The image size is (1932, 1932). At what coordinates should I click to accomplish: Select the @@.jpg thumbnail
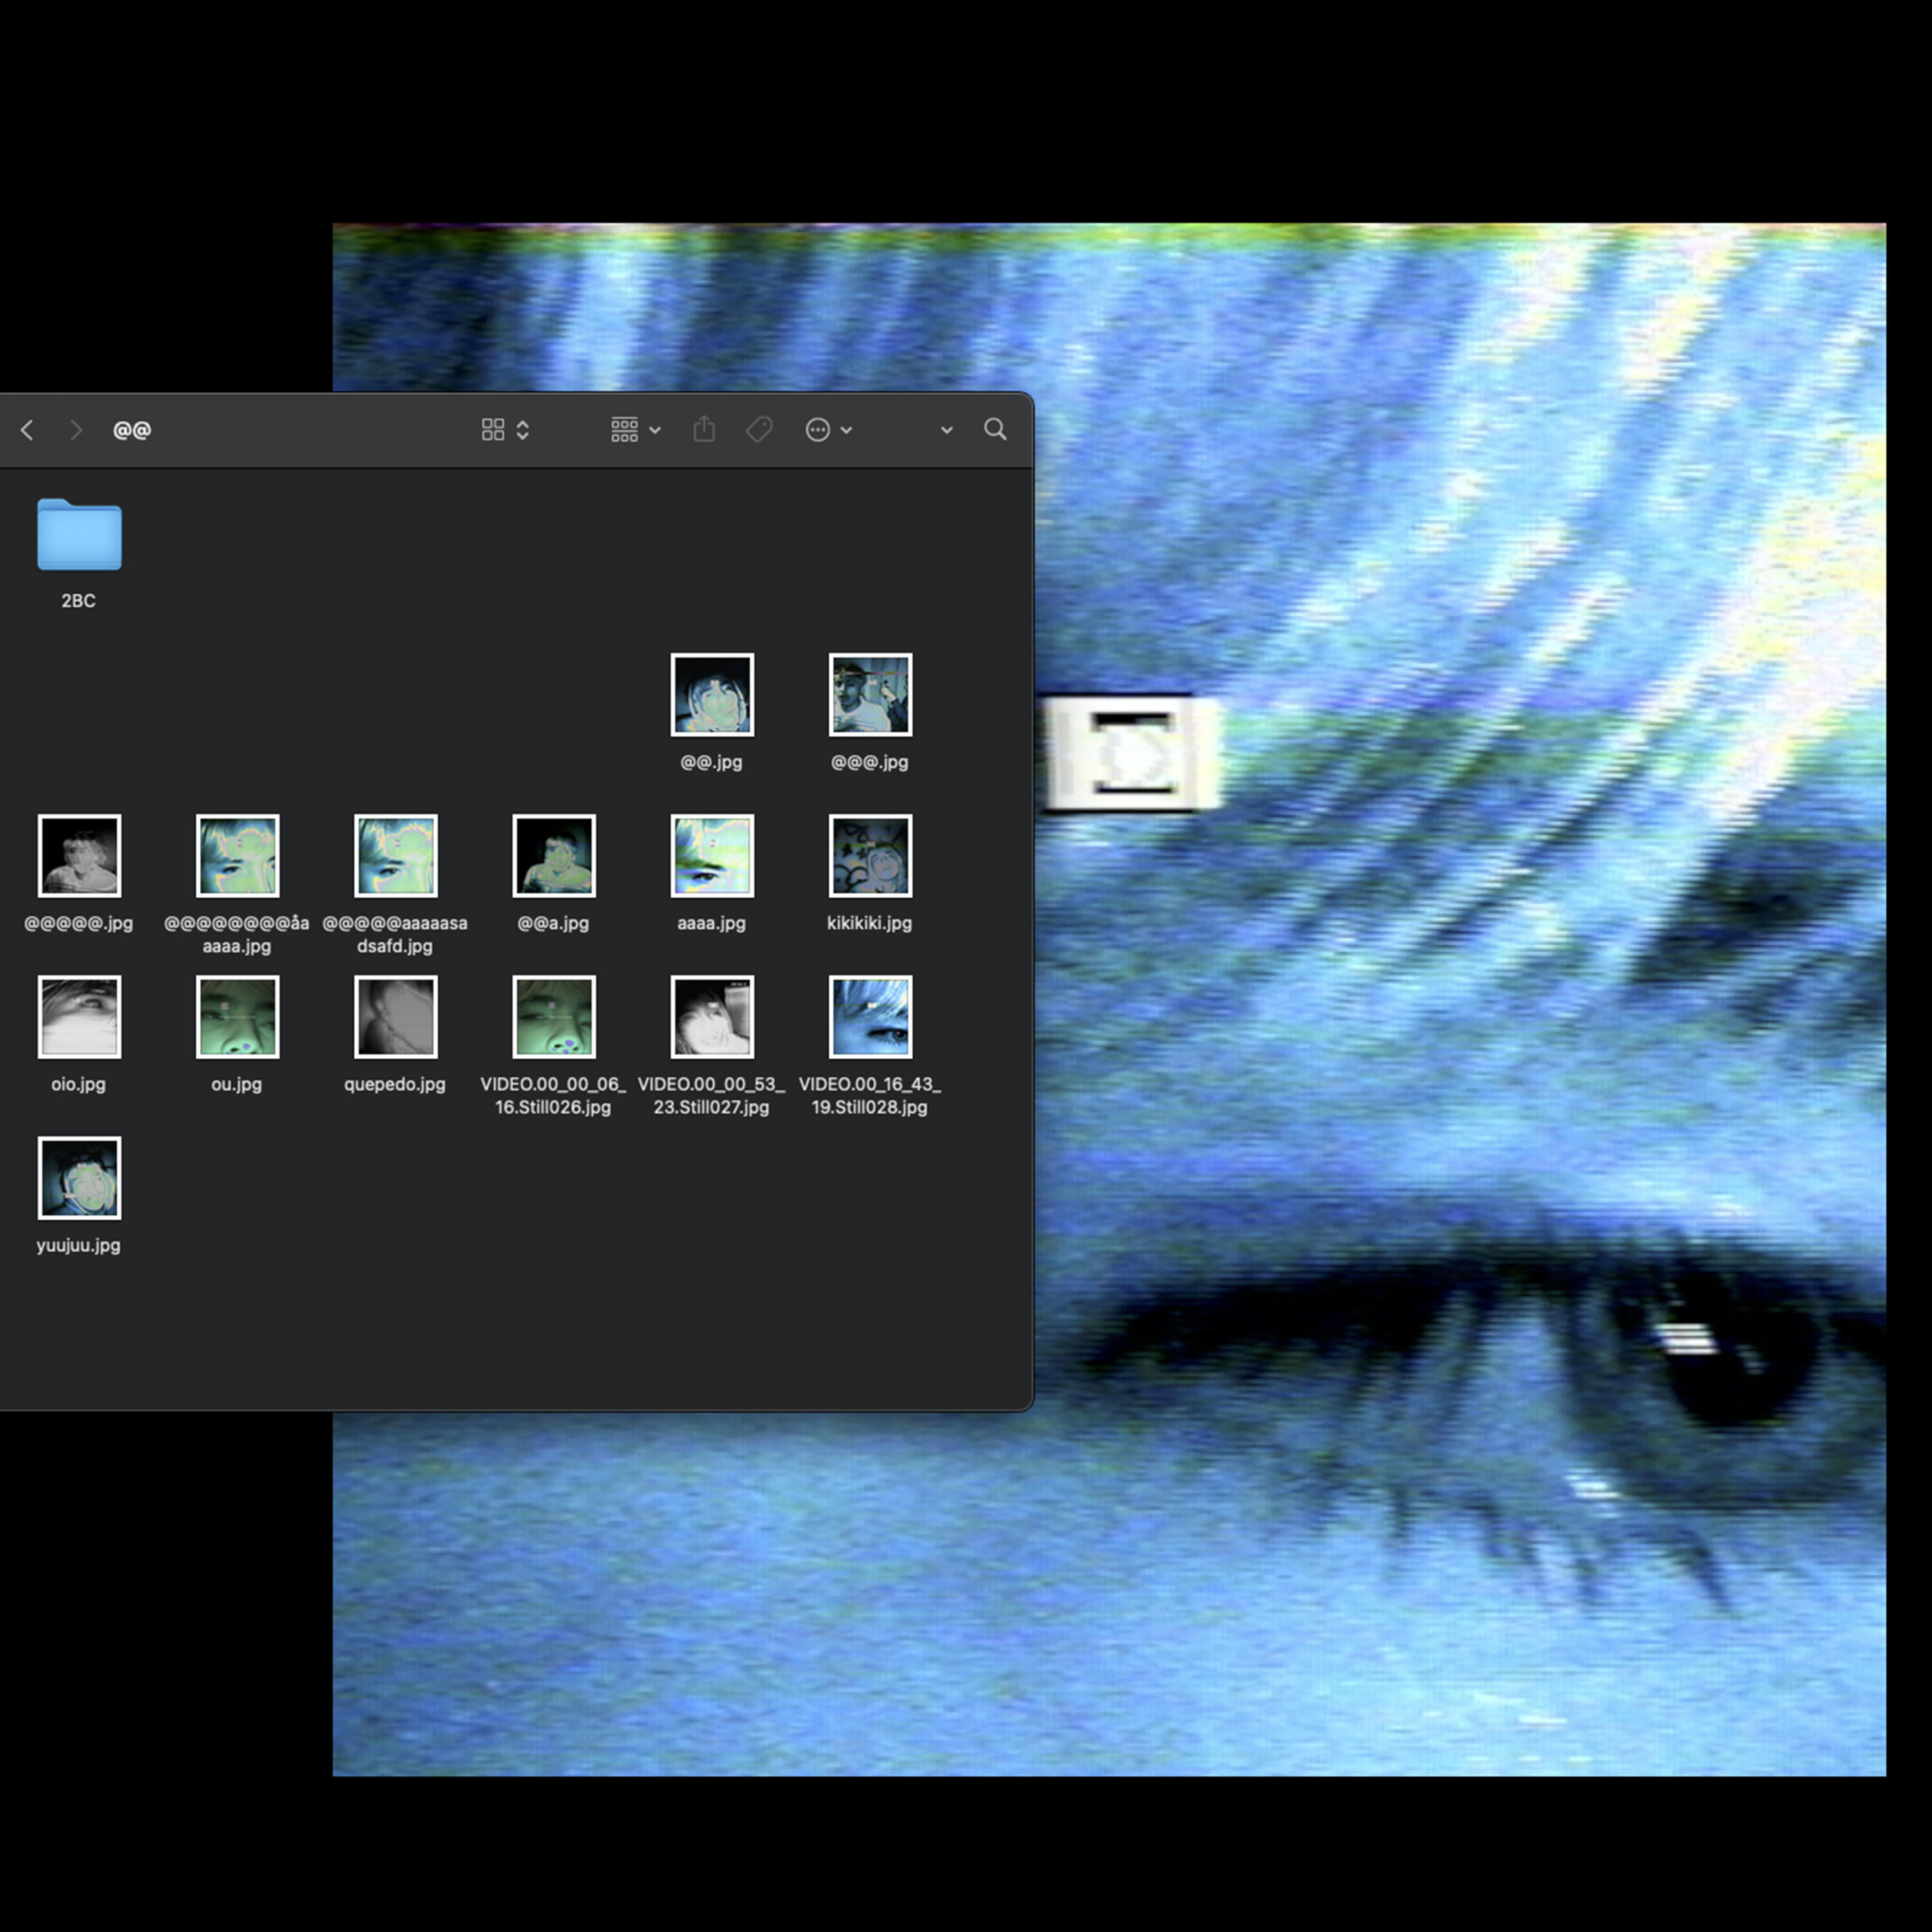click(x=712, y=695)
